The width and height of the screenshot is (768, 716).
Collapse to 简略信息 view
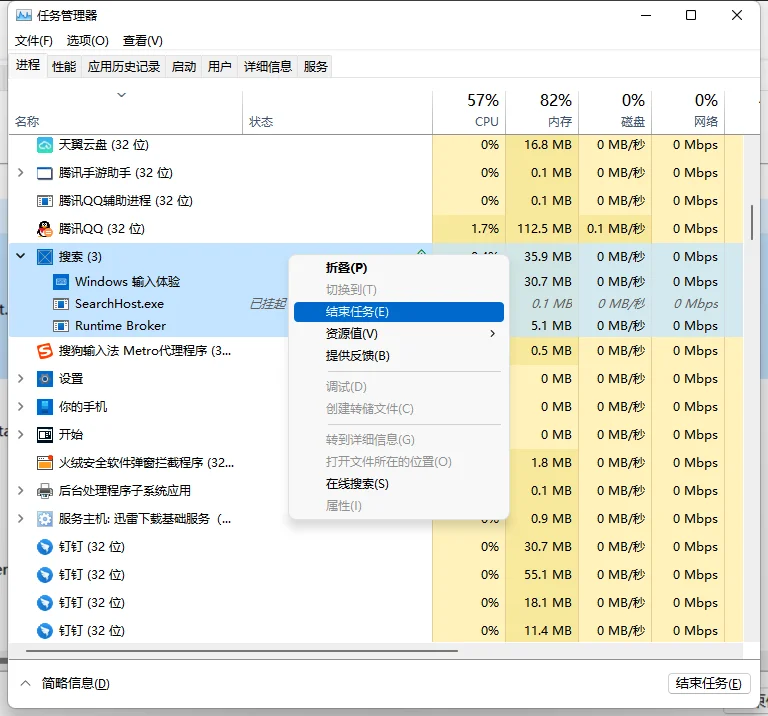[65, 683]
